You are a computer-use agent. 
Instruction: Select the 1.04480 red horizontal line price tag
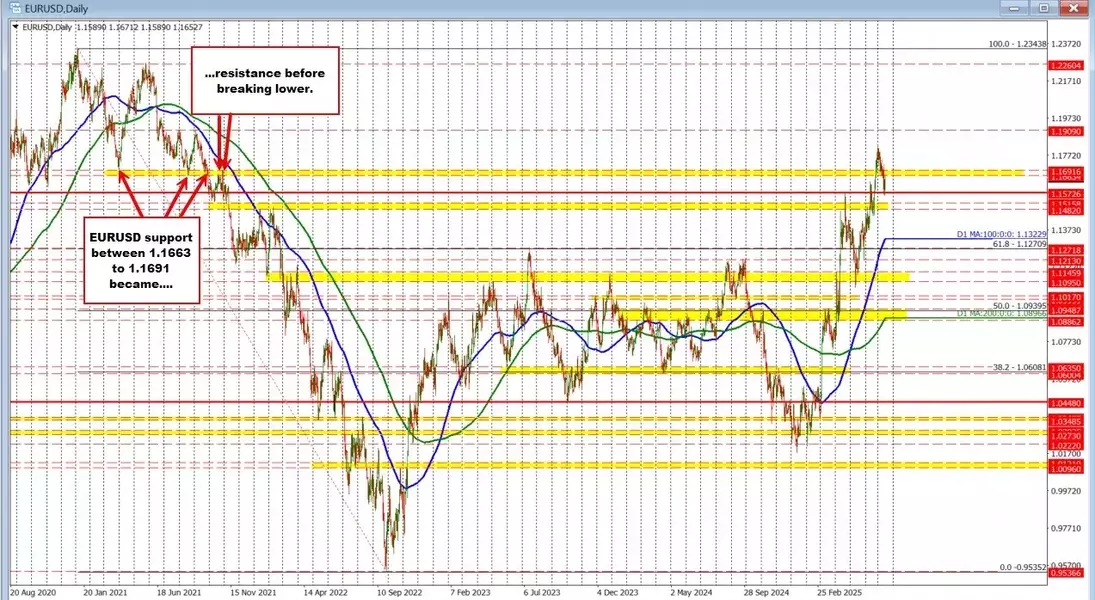[x=1065, y=403]
